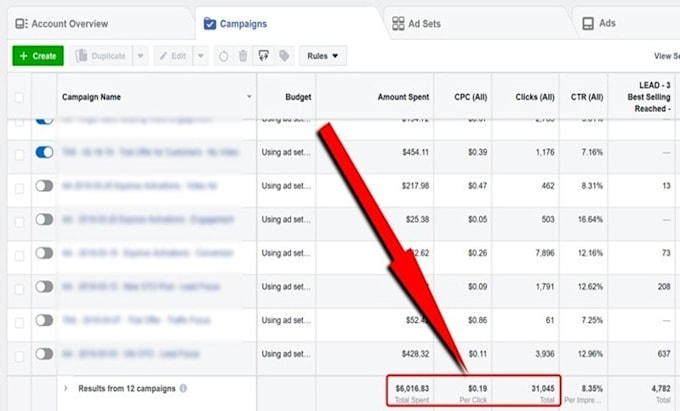Enable the toggle on the 1,791 clicks row
Screen dimensions: 680x411
pos(44,287)
